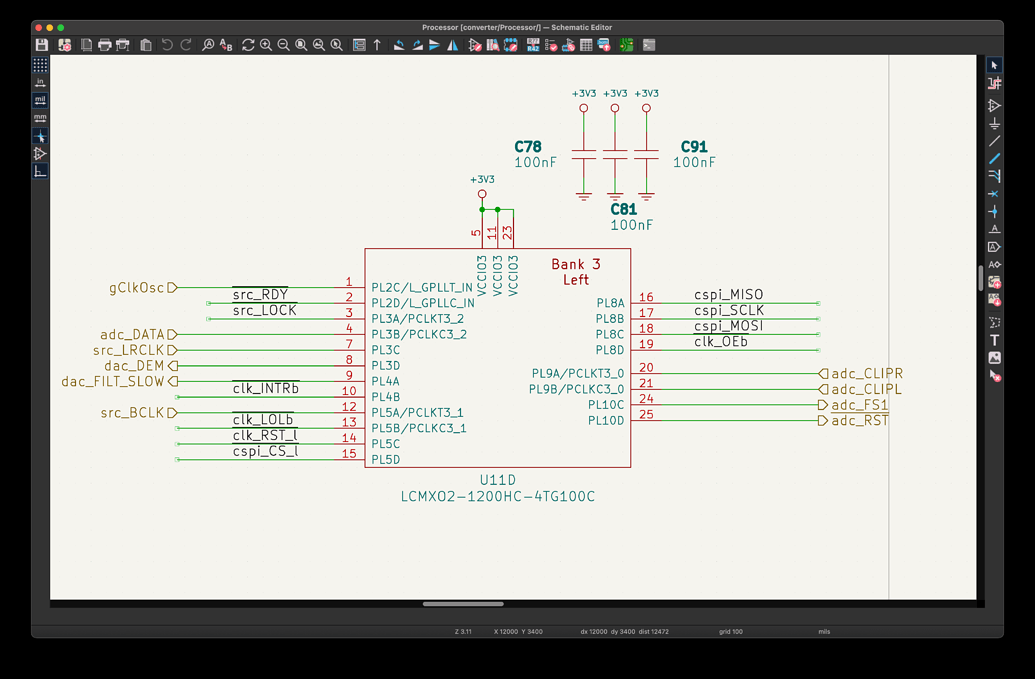Switch units to inches
This screenshot has height=679, width=1035.
[40, 82]
